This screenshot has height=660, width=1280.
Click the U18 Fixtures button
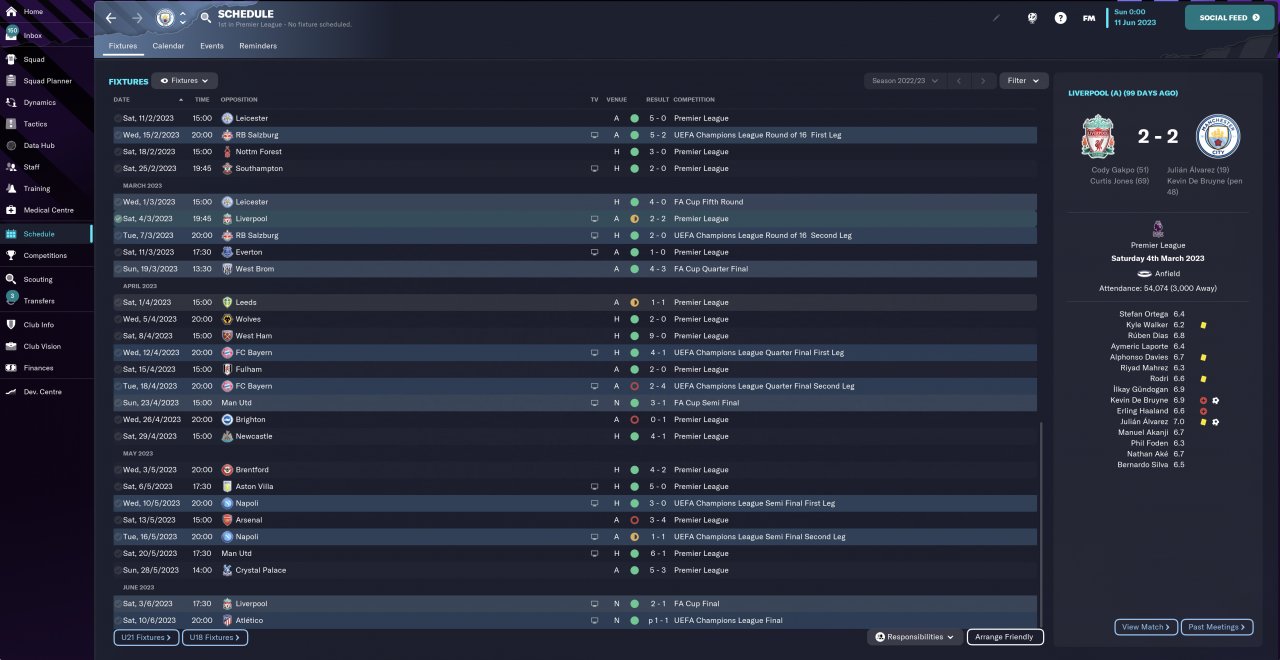[215, 637]
